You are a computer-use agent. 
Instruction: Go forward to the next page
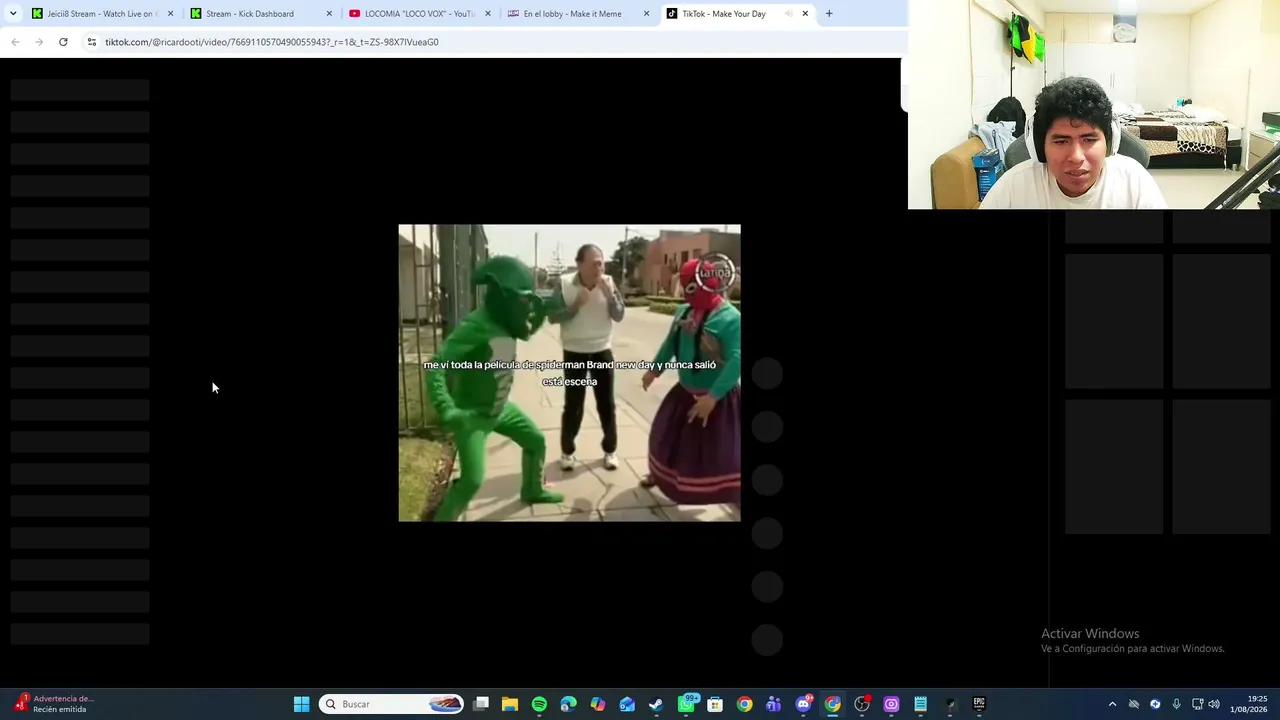click(39, 42)
